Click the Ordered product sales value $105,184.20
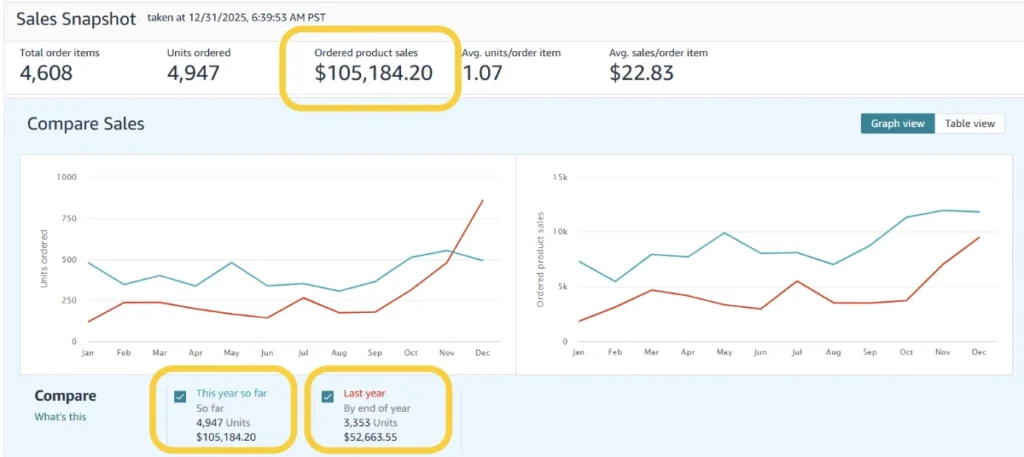1024x457 pixels. pyautogui.click(x=374, y=73)
